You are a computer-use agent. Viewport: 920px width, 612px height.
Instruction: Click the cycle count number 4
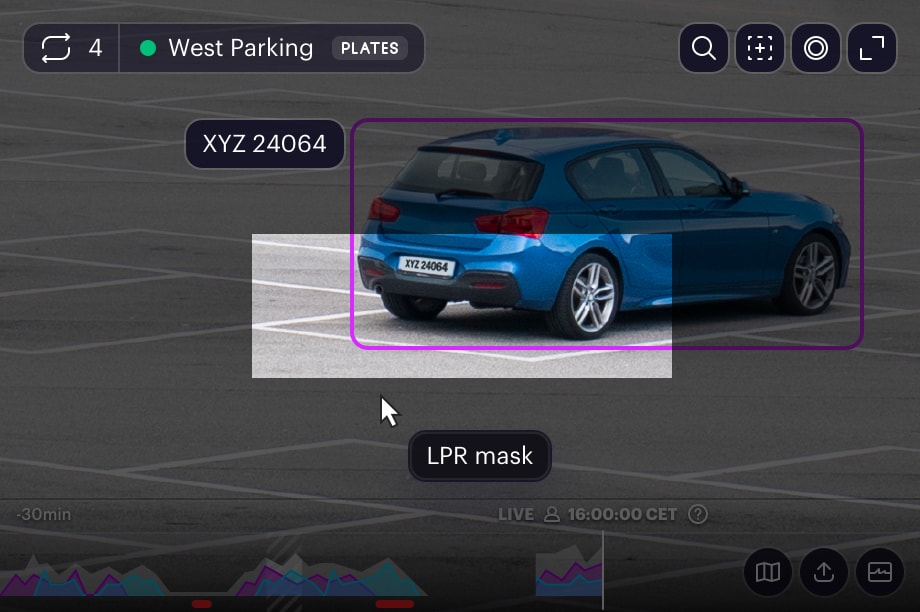pos(95,48)
